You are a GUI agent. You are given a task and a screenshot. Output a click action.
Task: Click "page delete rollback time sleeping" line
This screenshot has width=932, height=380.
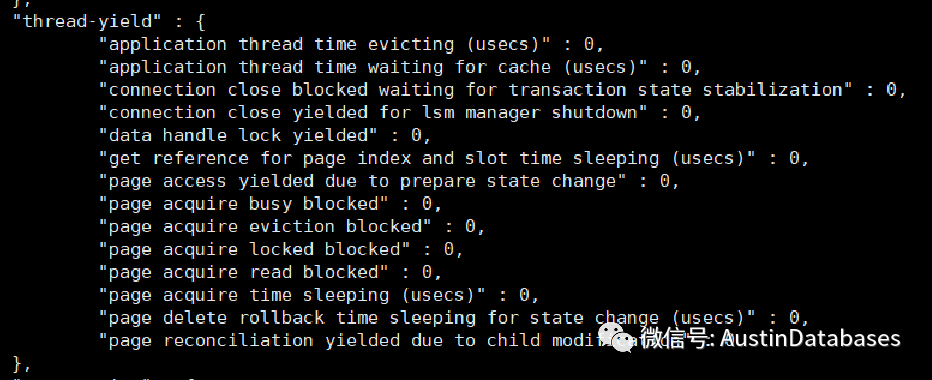454,318
